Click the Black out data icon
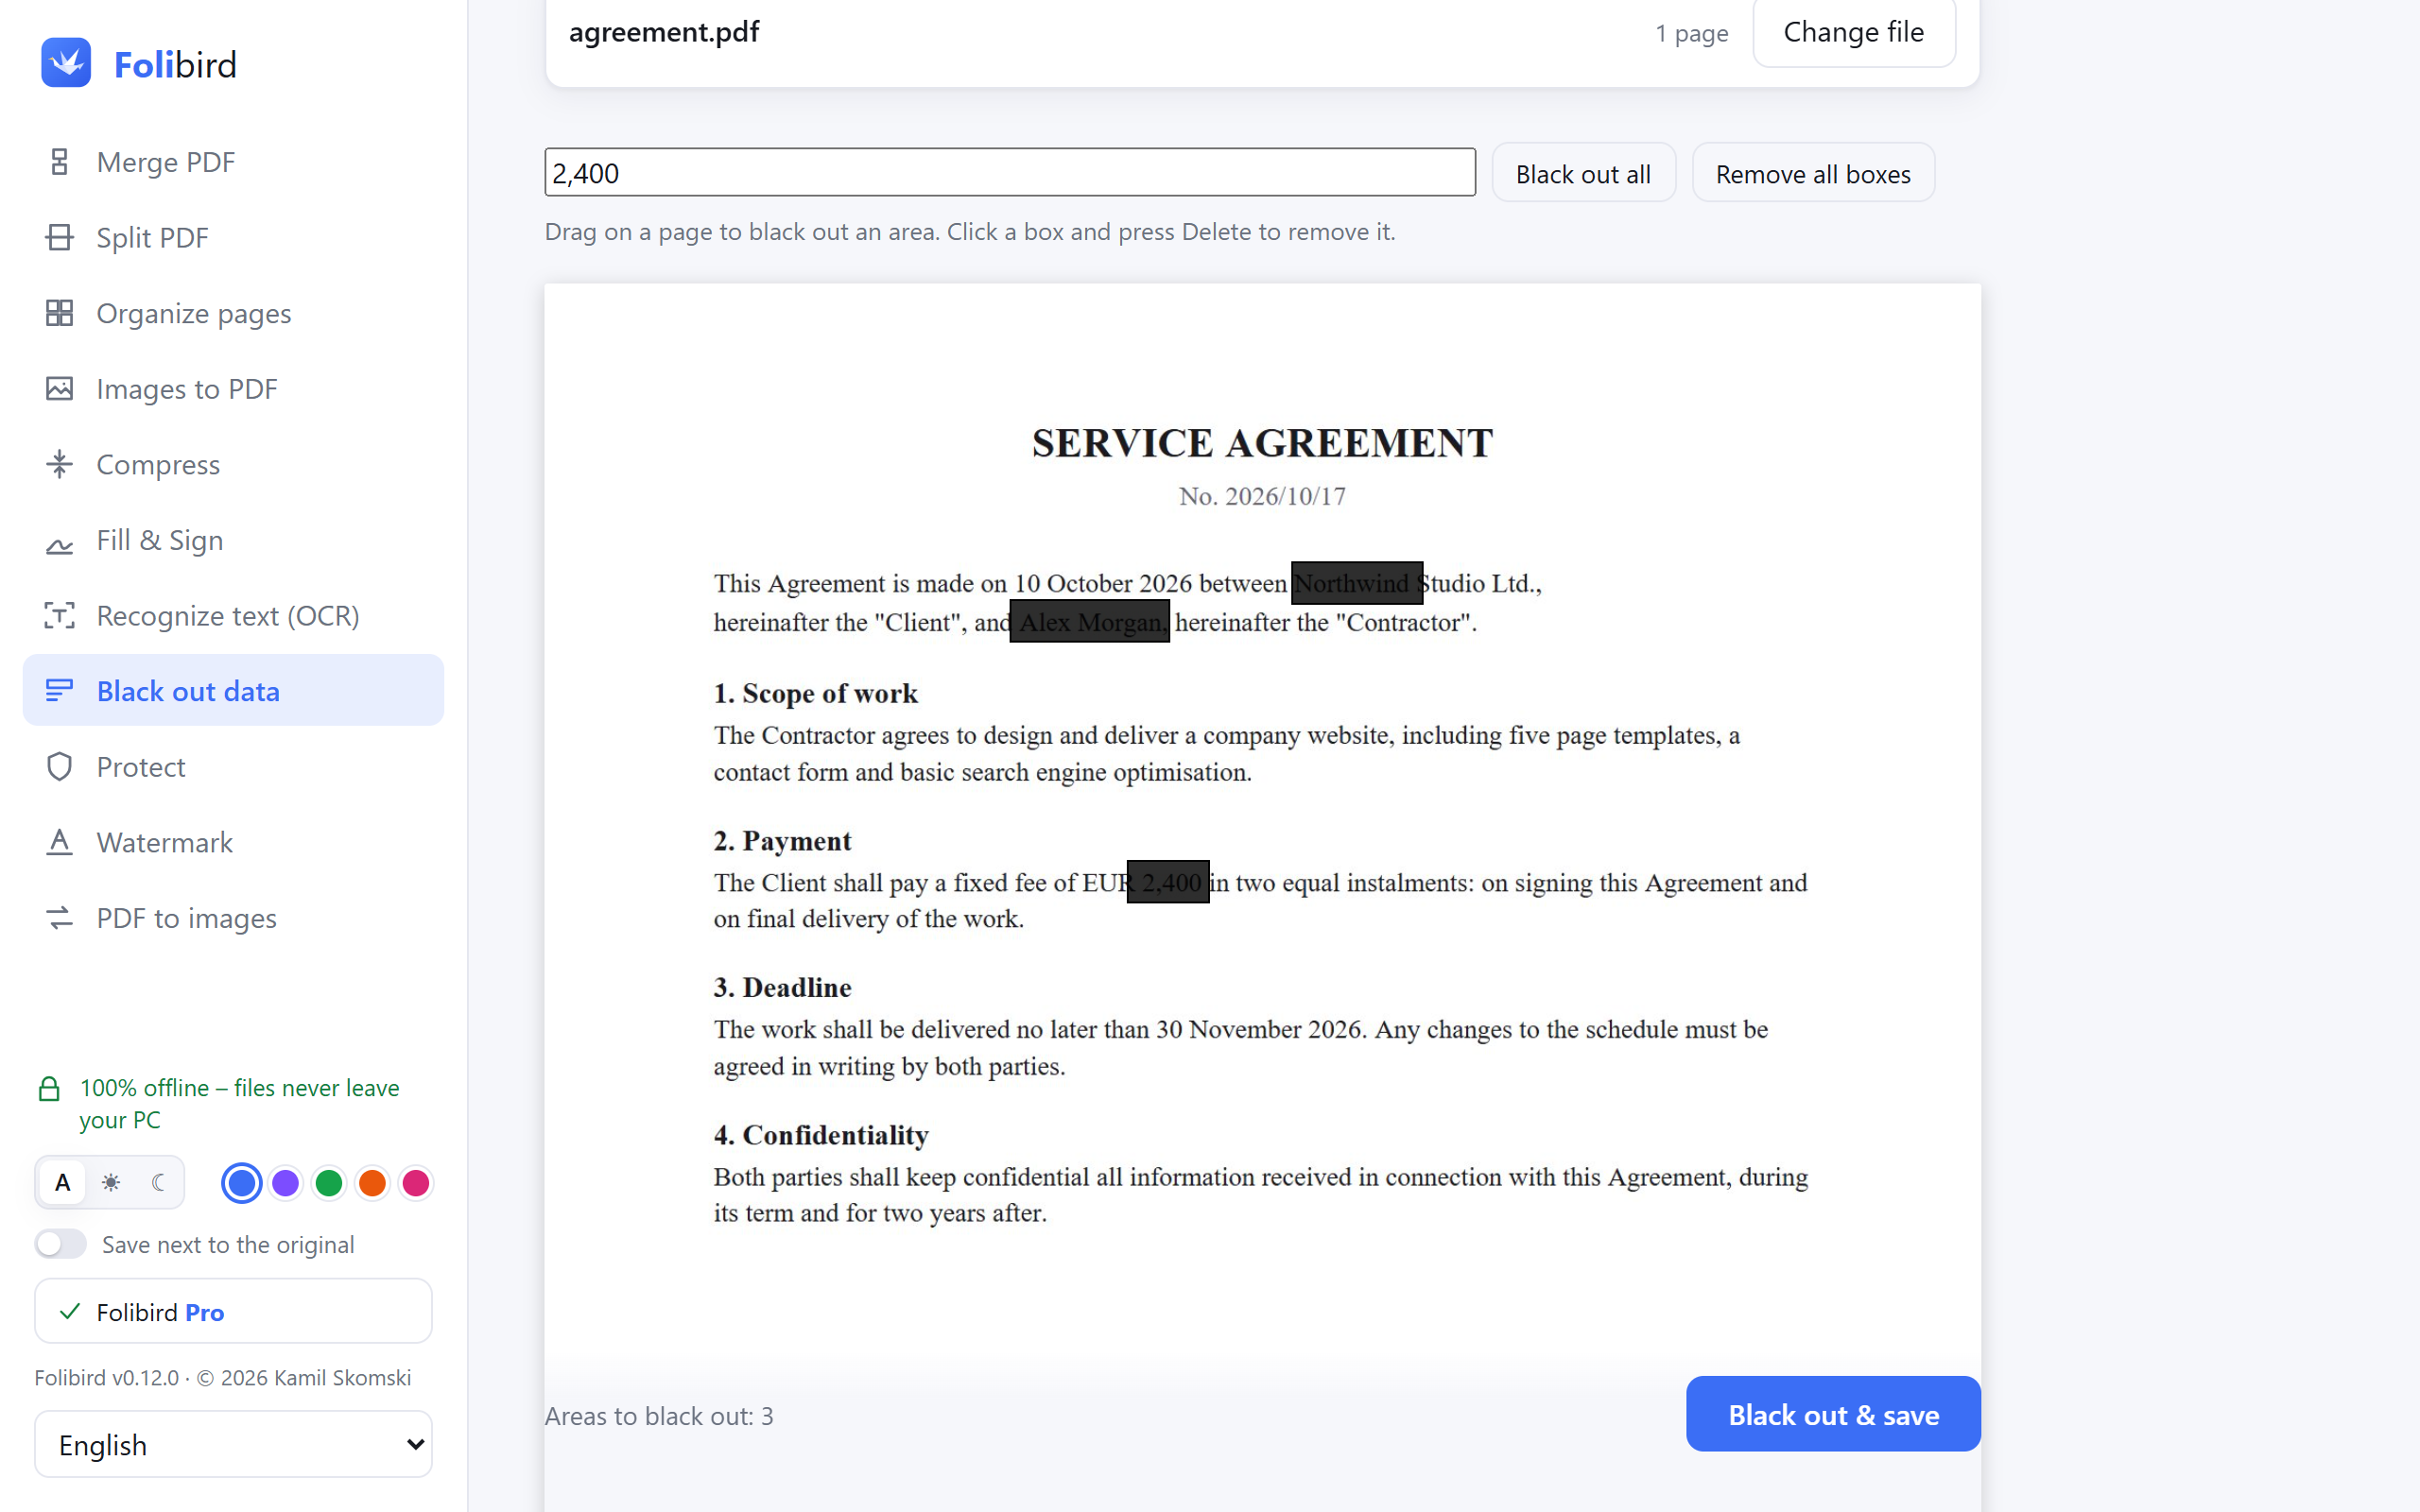 [x=60, y=690]
